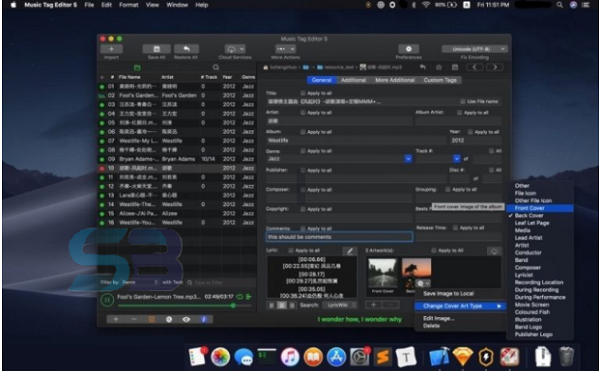The image size is (600, 371).
Task: Click the artwork cloud download icon
Action: tap(494, 251)
